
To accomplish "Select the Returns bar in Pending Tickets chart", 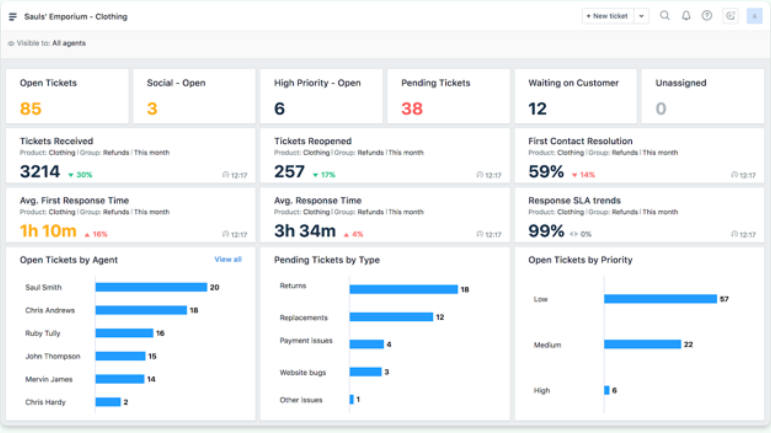I will tap(402, 289).
